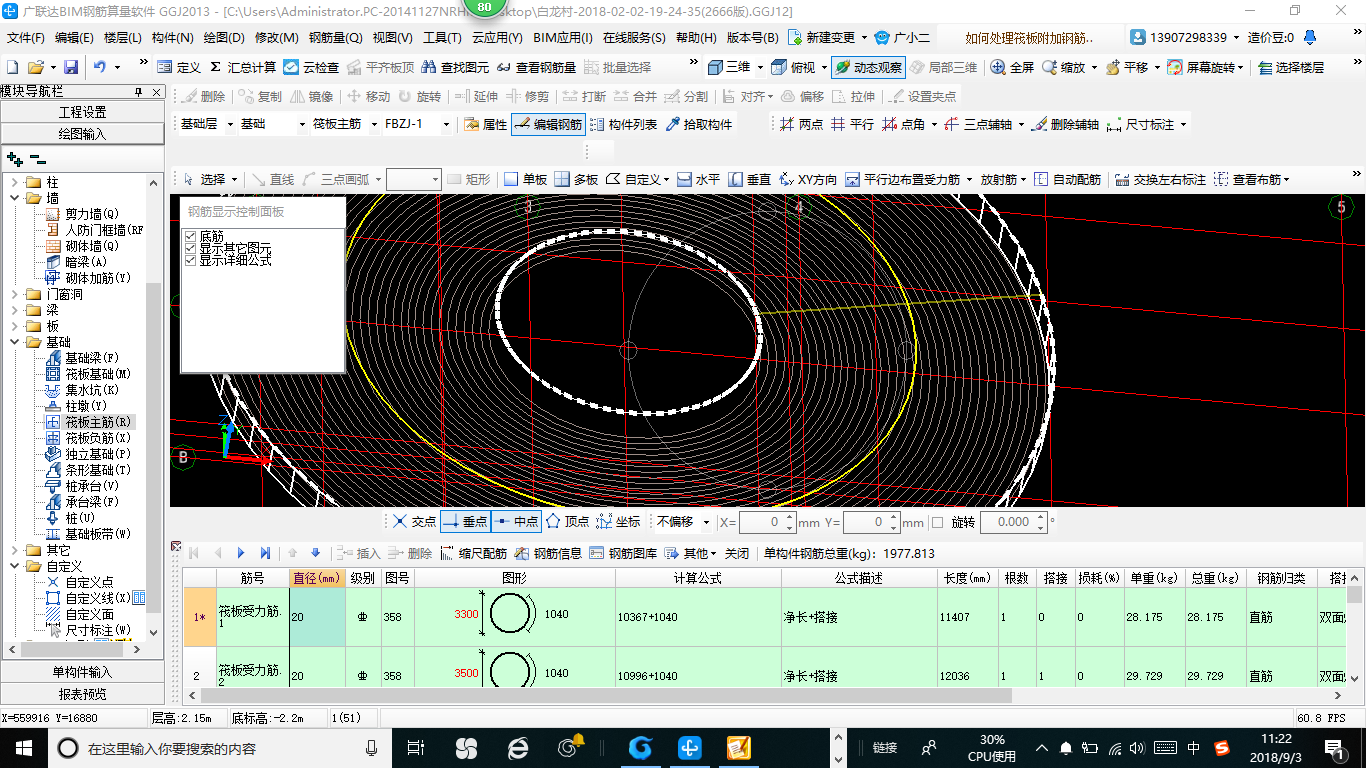Click 工程设置 project settings button
The image size is (1366, 768).
coord(82,112)
